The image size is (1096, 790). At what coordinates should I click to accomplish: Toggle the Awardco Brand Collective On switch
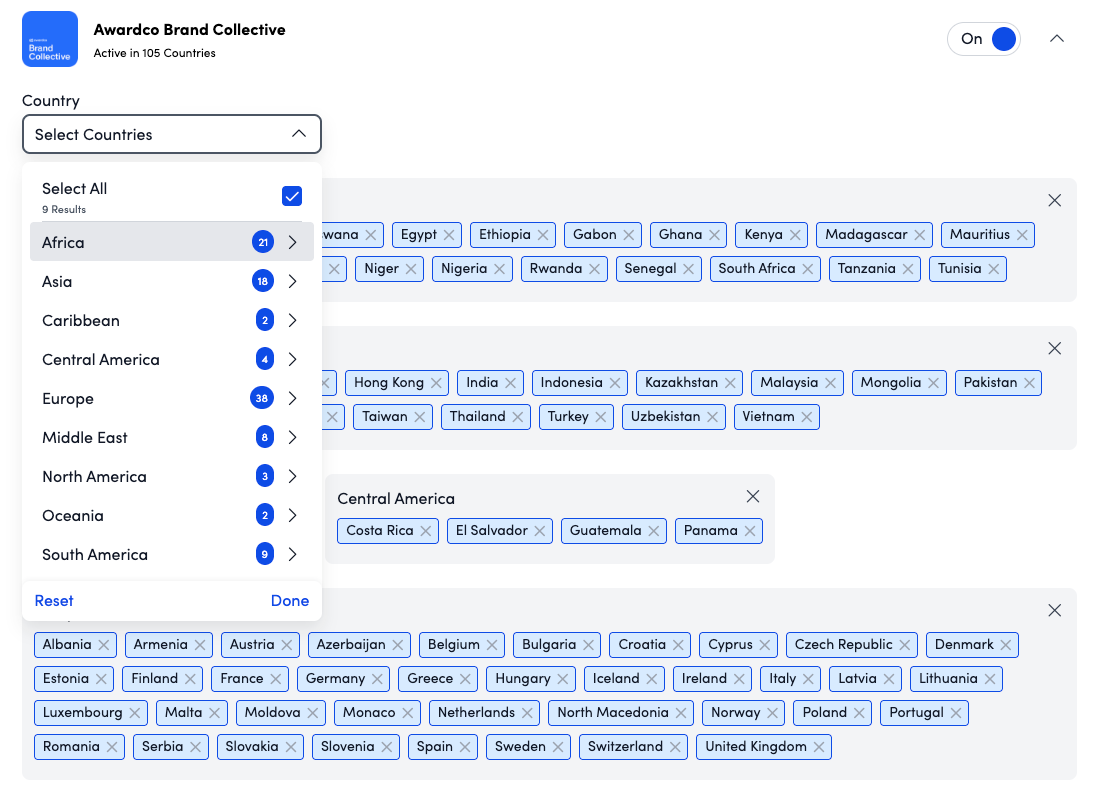(x=983, y=39)
